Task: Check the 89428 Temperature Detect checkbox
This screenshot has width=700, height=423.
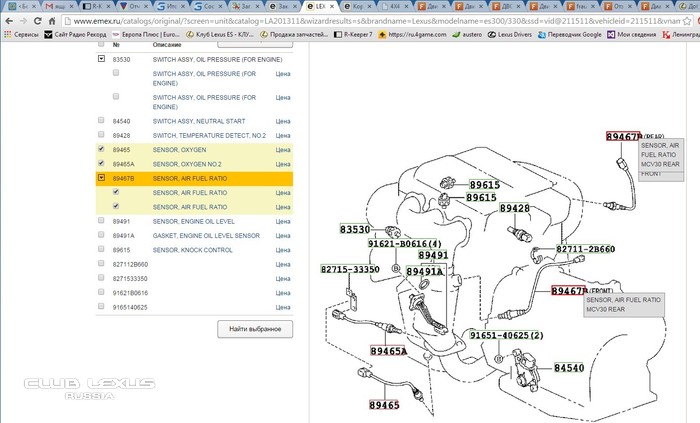Action: click(x=101, y=134)
